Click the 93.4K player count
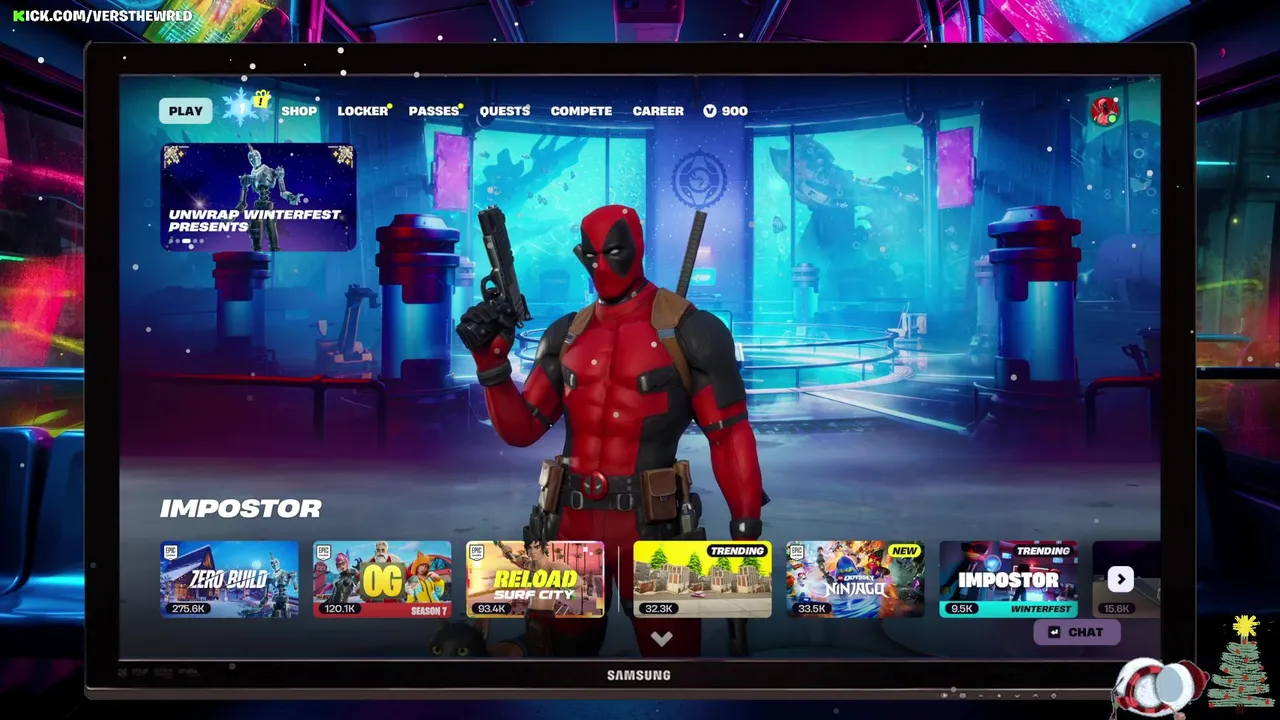 point(491,608)
